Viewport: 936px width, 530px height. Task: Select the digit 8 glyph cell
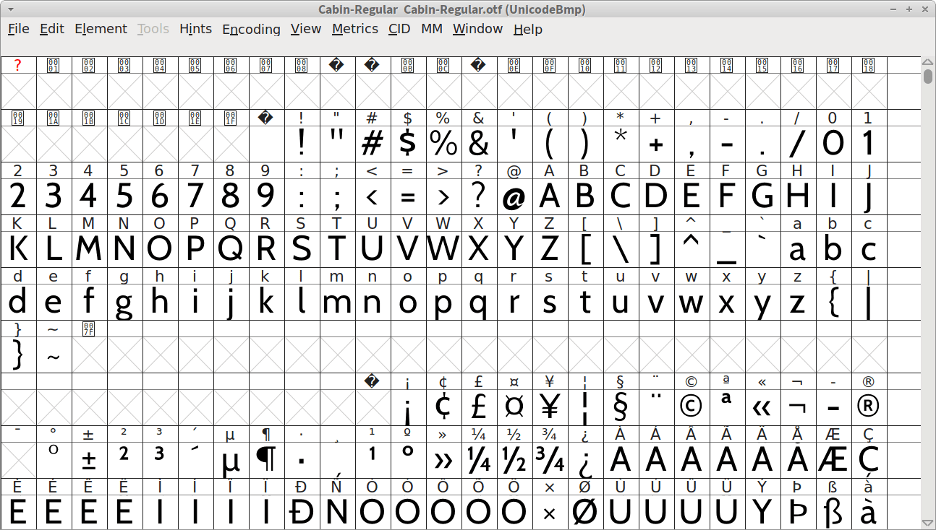click(x=230, y=196)
